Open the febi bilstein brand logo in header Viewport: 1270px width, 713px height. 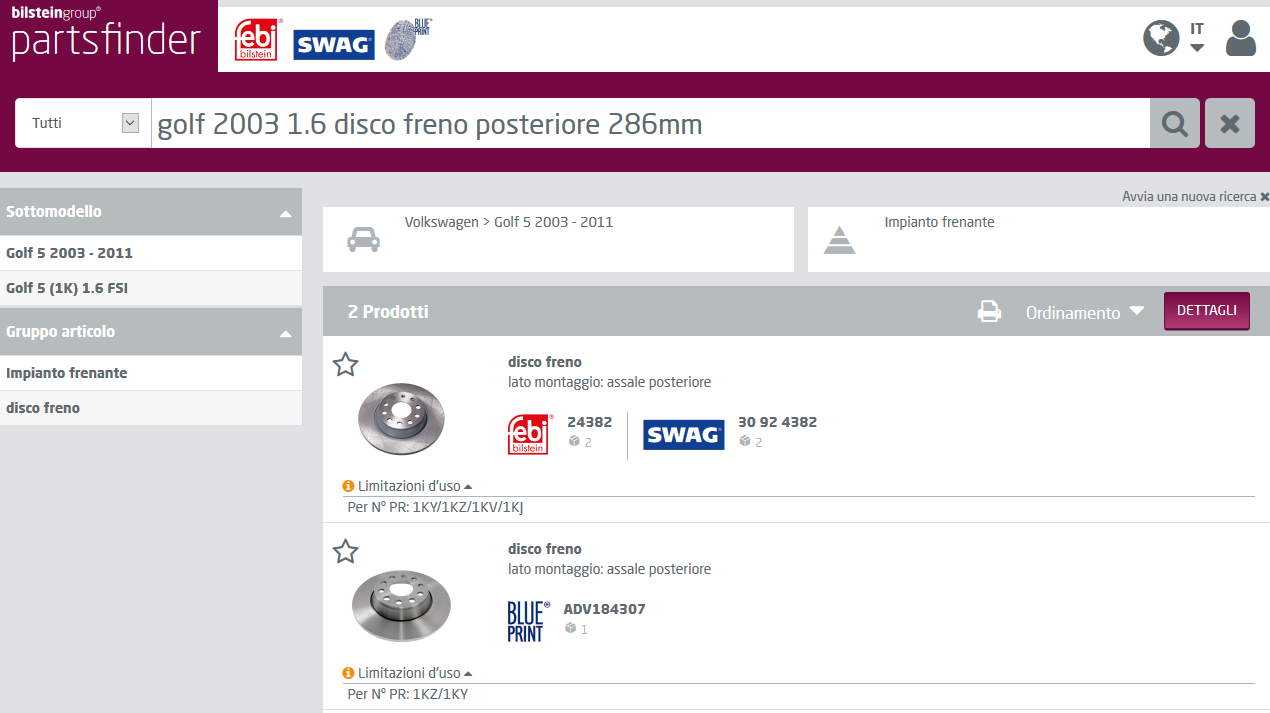click(x=257, y=40)
